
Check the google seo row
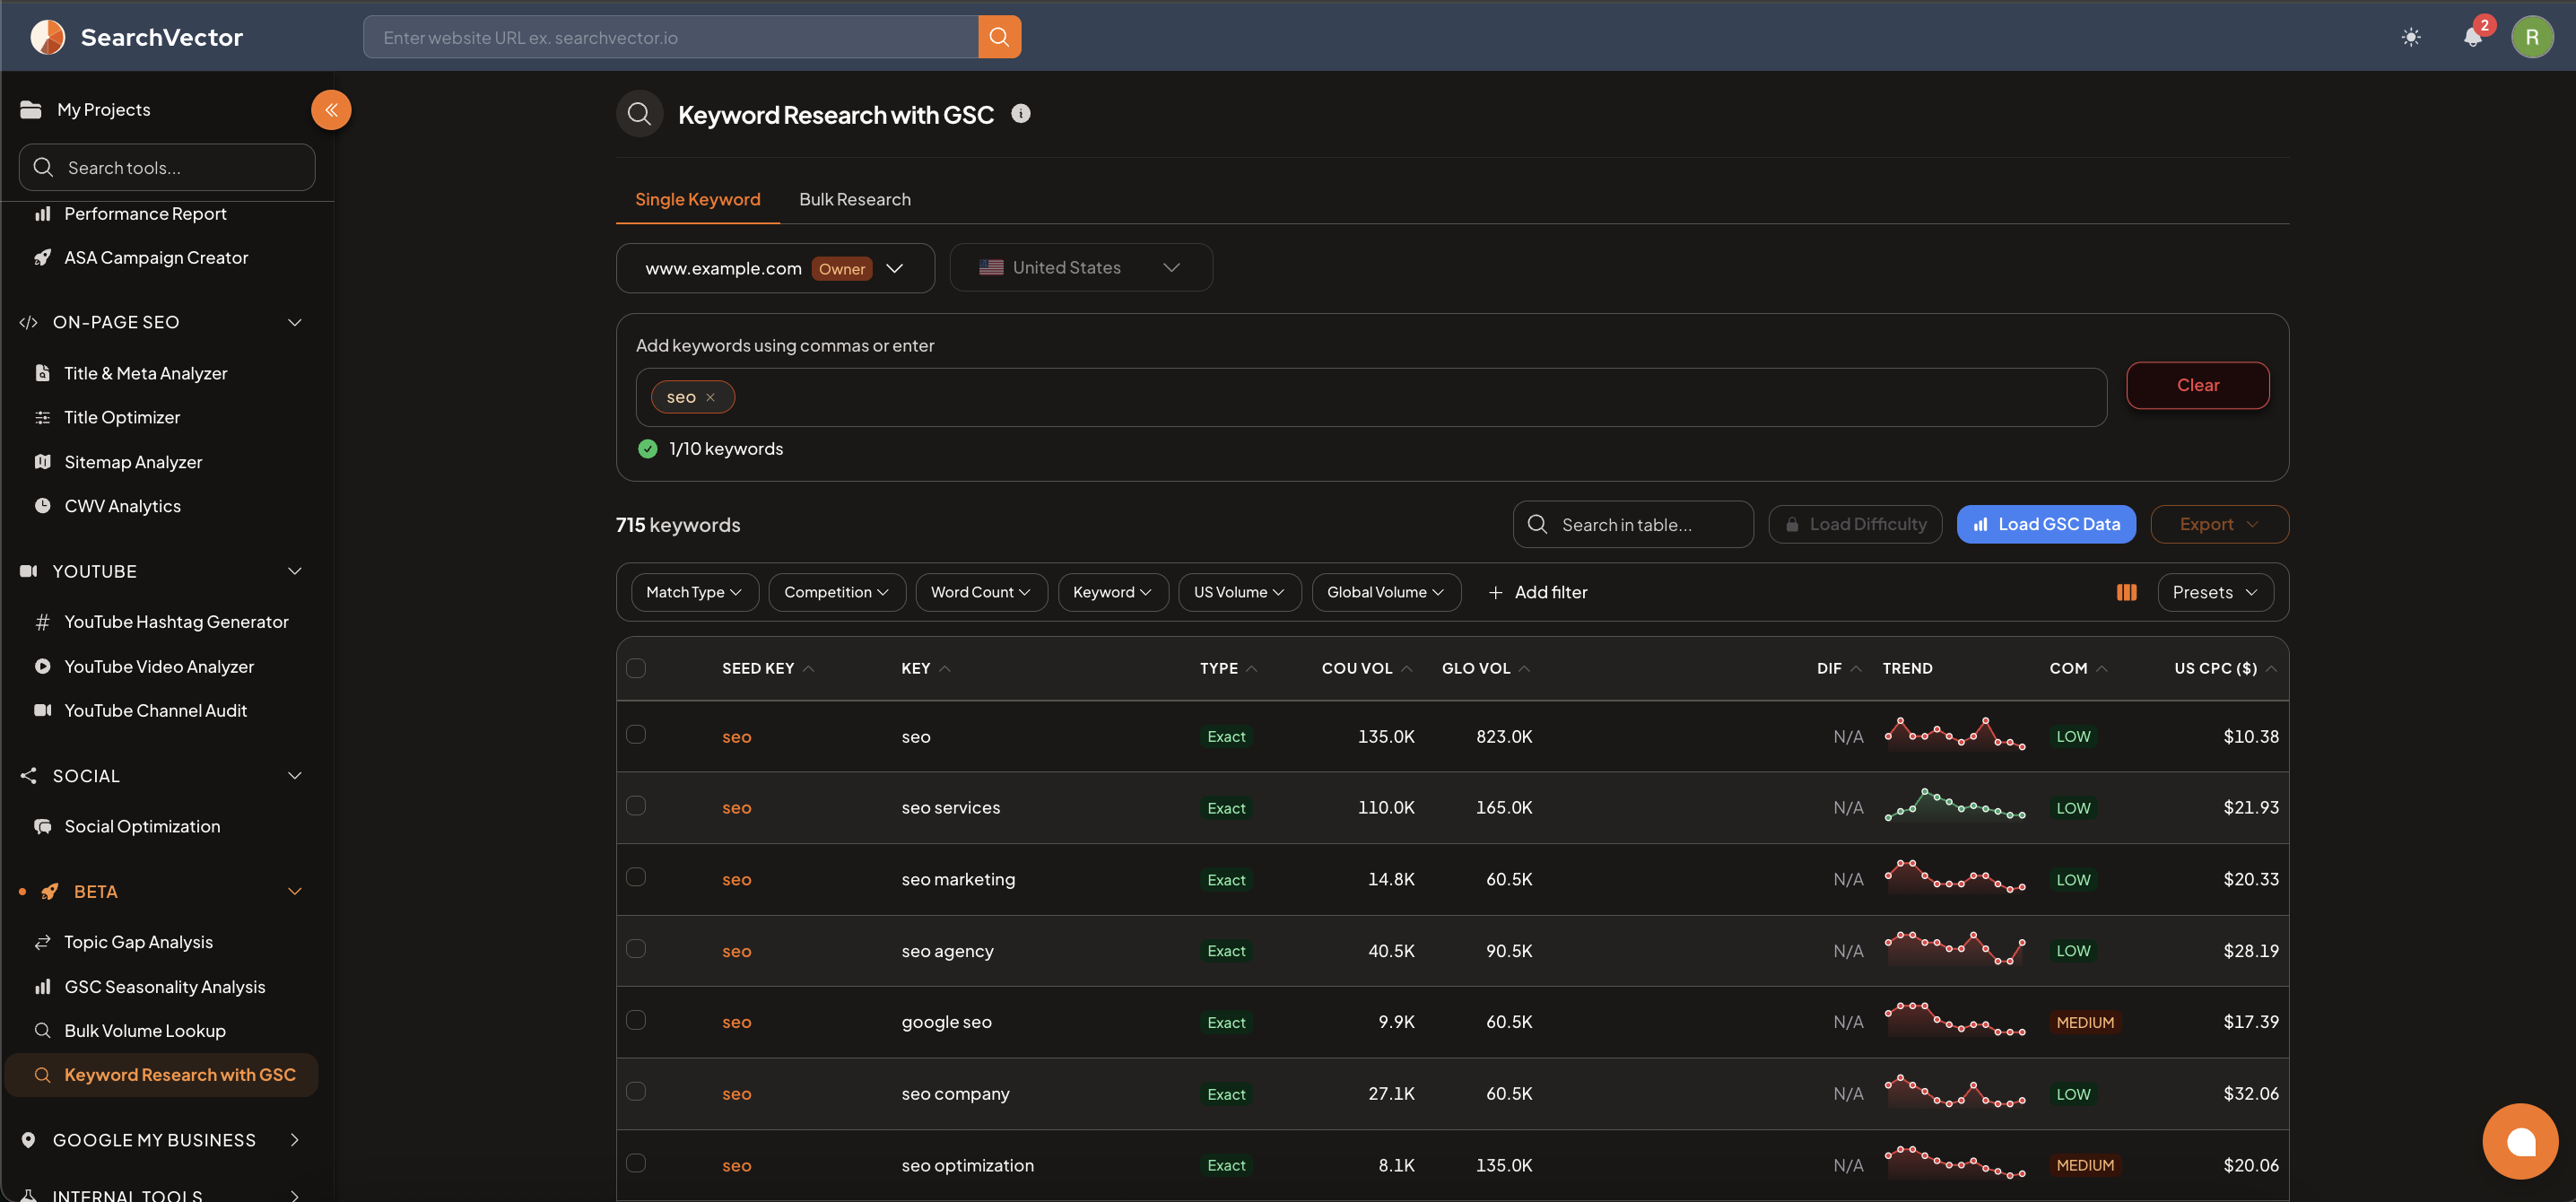636,1020
